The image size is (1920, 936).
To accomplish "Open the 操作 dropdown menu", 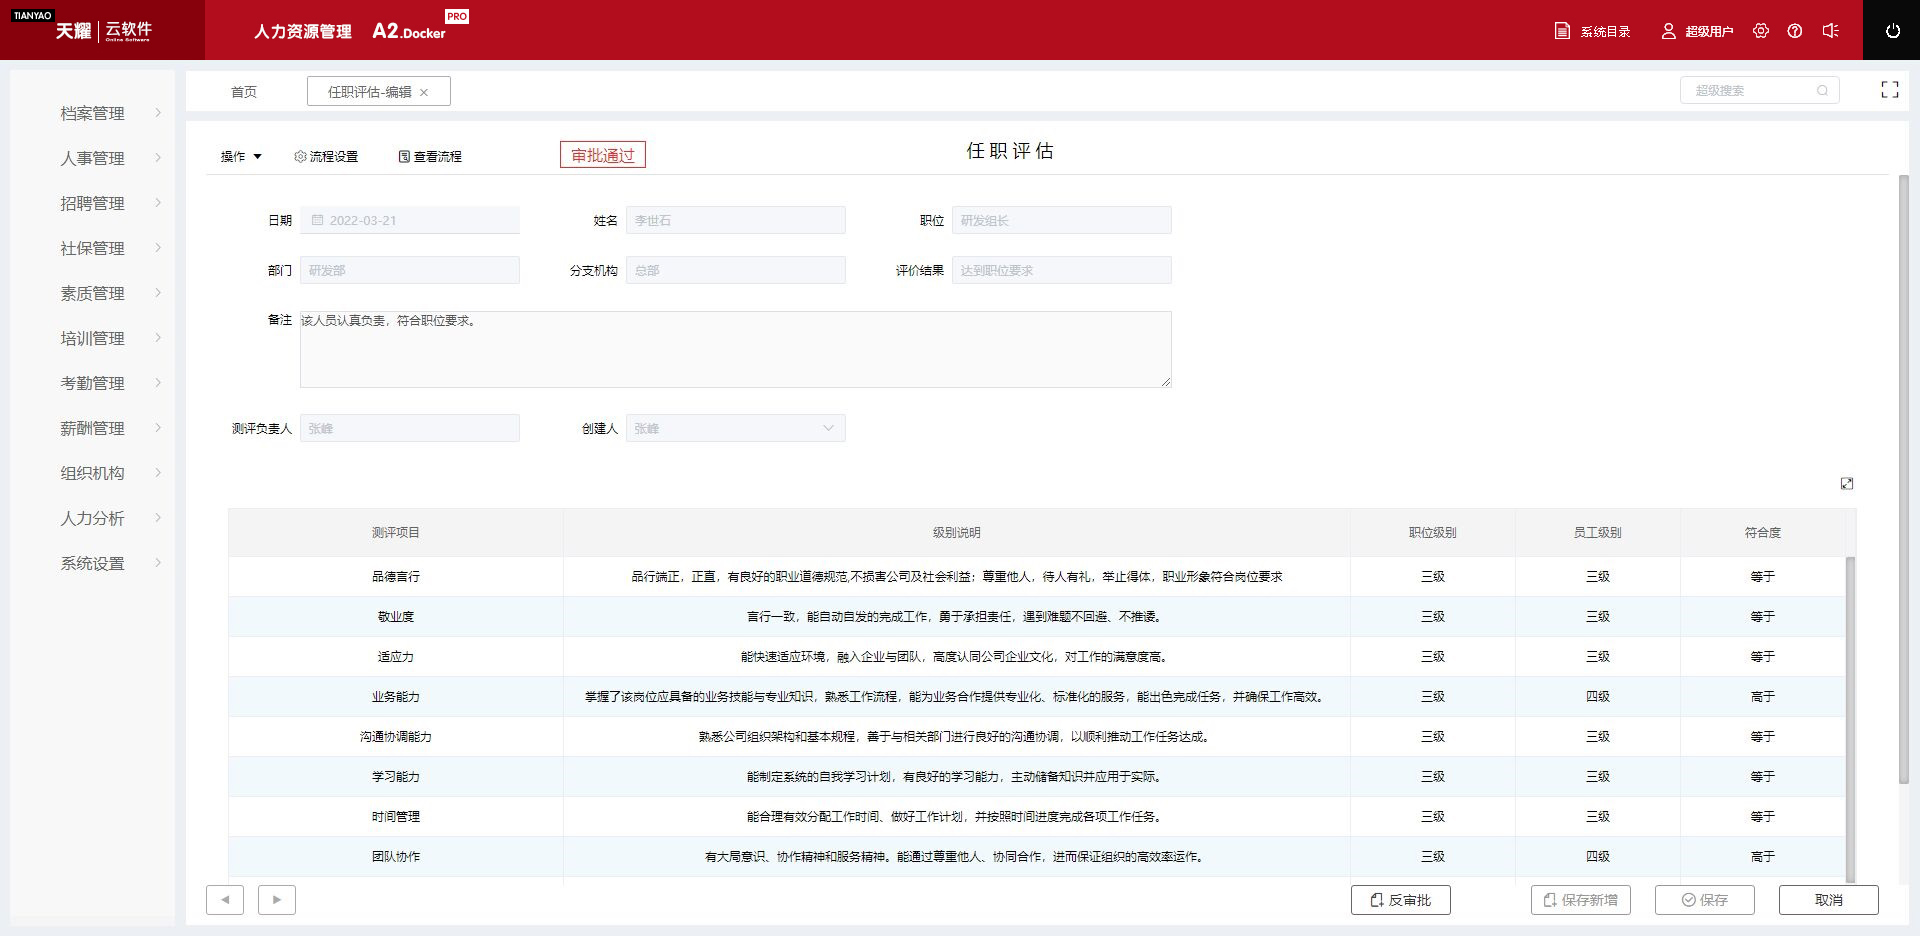I will point(241,157).
